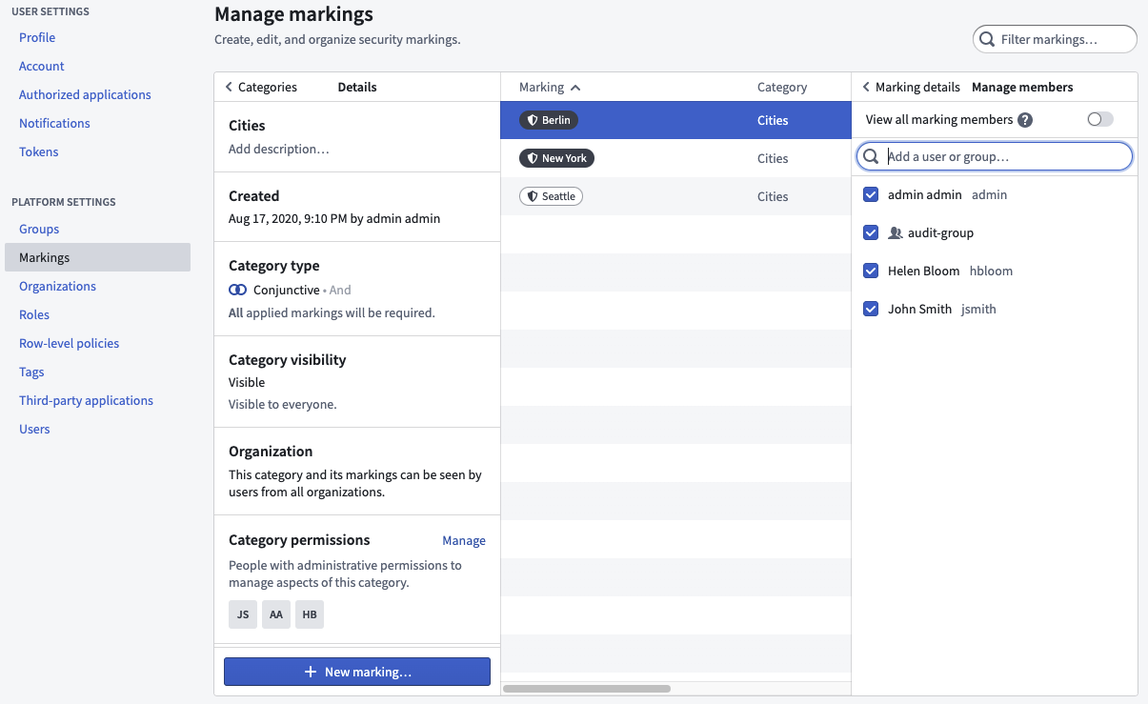Open the Users sidebar link
Screen dimensions: 1148x704
pos(34,429)
